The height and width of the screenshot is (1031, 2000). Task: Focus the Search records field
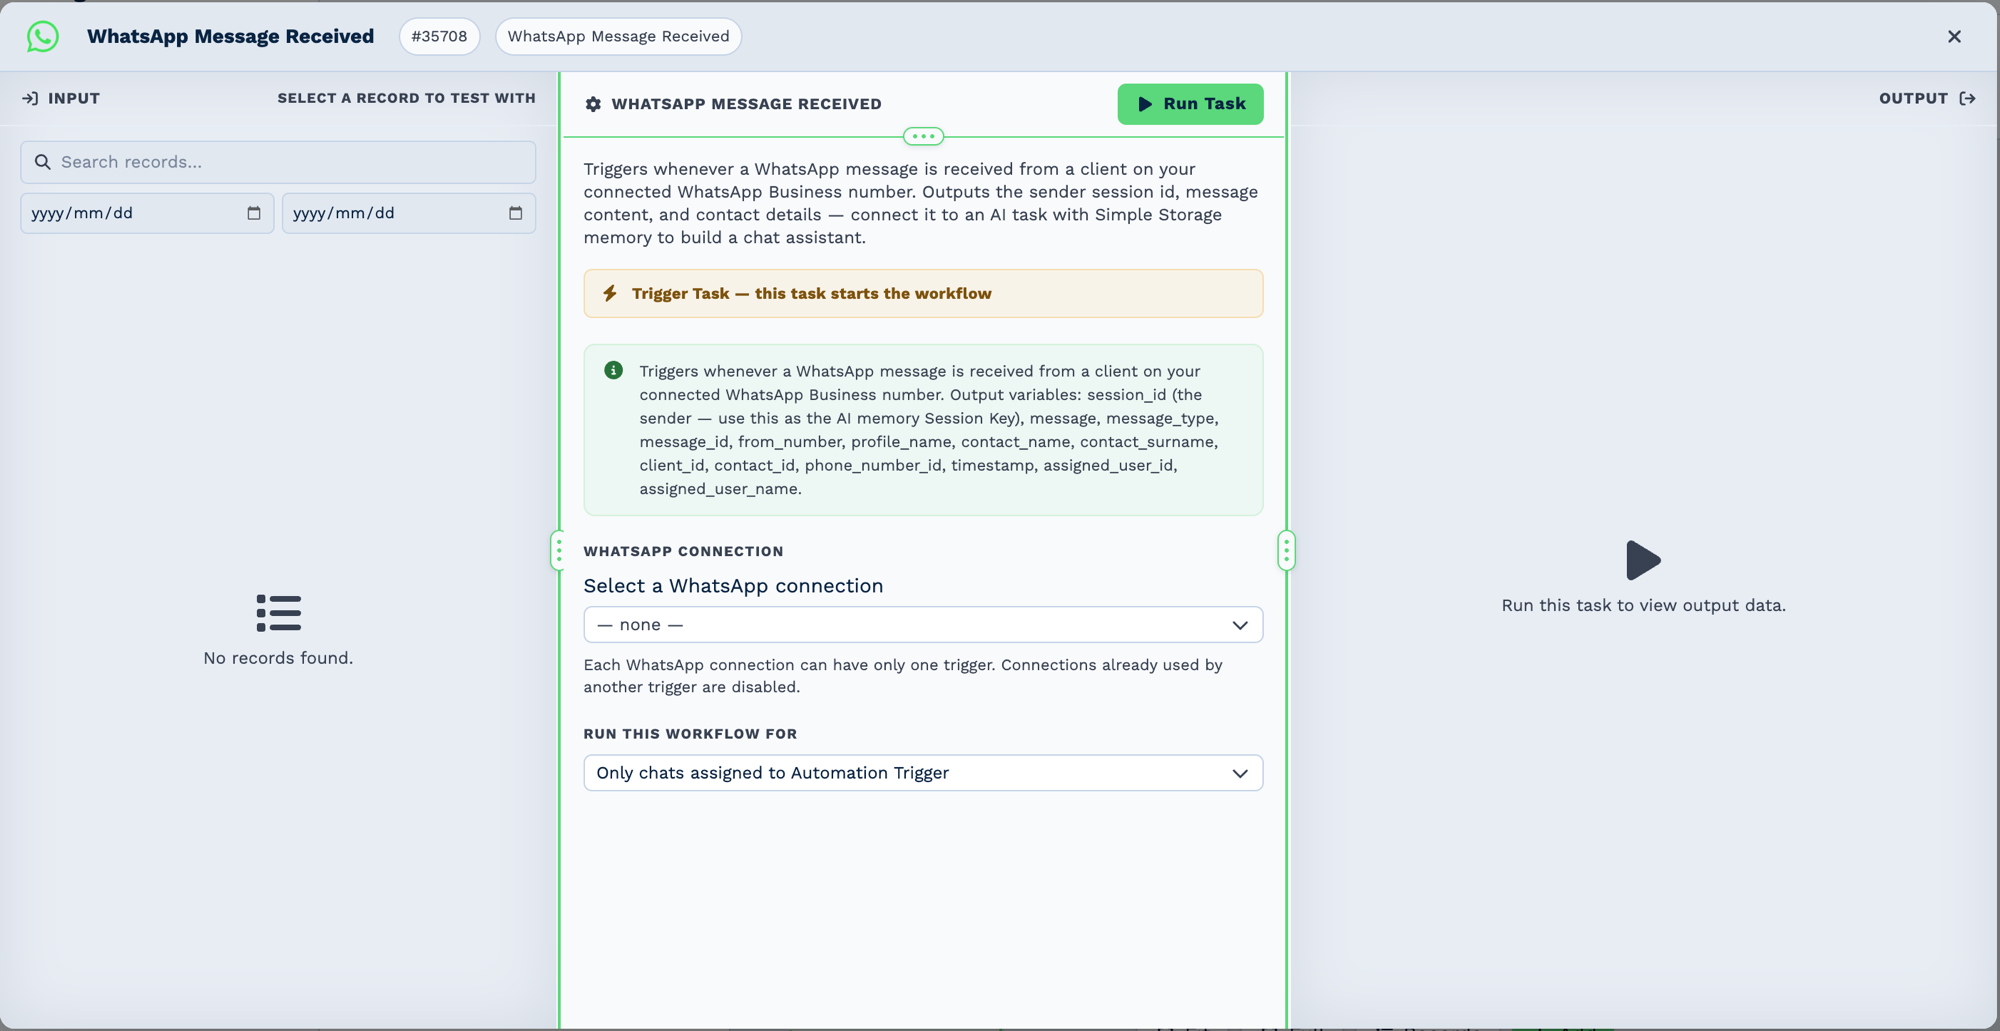[278, 162]
